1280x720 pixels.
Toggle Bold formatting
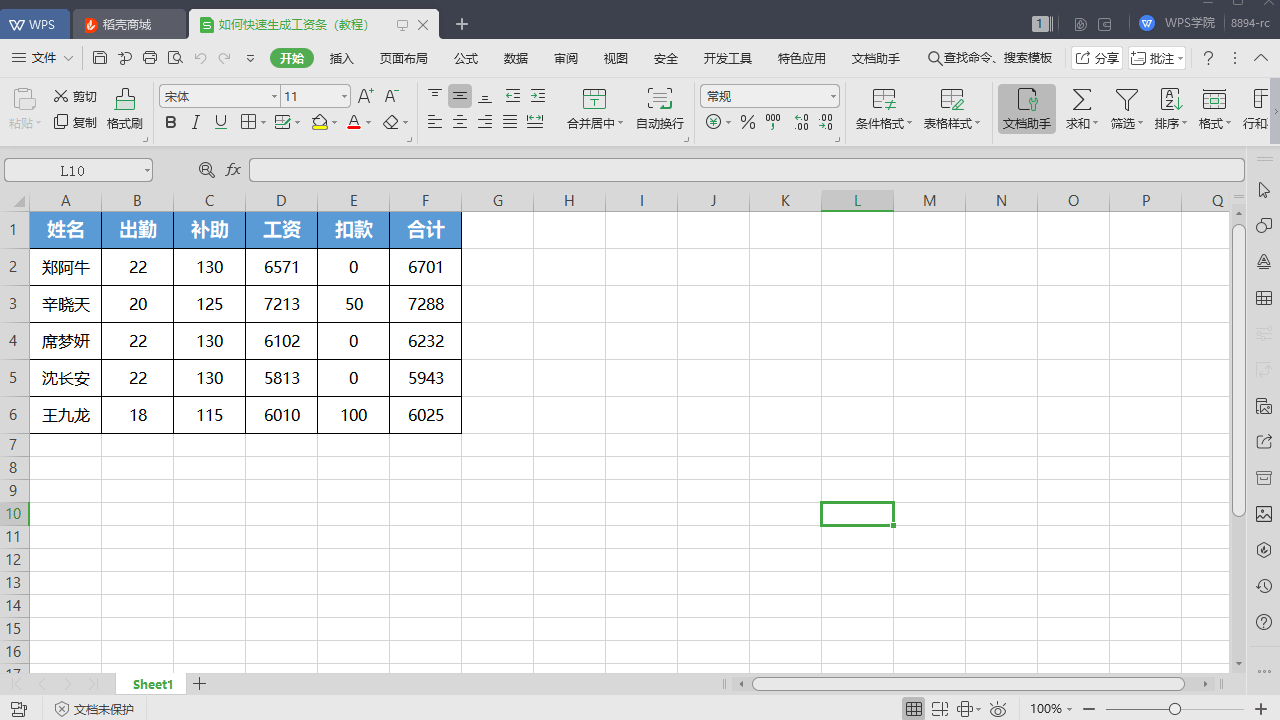pos(170,122)
